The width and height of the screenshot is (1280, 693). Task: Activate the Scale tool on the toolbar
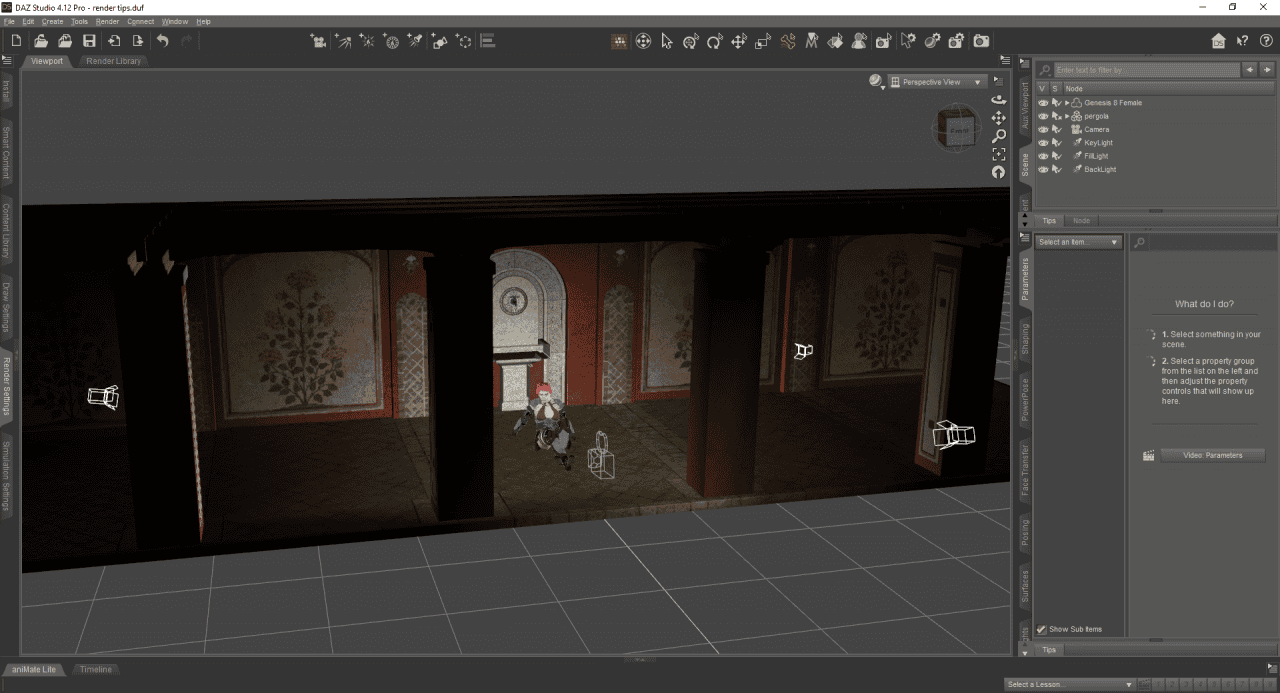coord(762,41)
